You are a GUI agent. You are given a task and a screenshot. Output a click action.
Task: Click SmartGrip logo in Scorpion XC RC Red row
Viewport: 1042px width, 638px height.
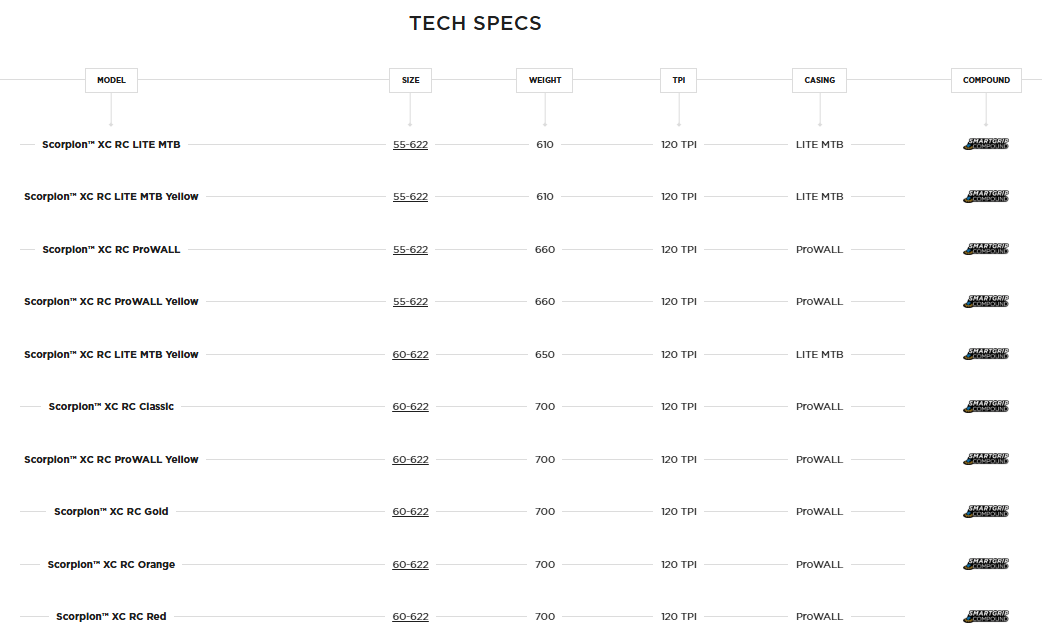point(986,617)
